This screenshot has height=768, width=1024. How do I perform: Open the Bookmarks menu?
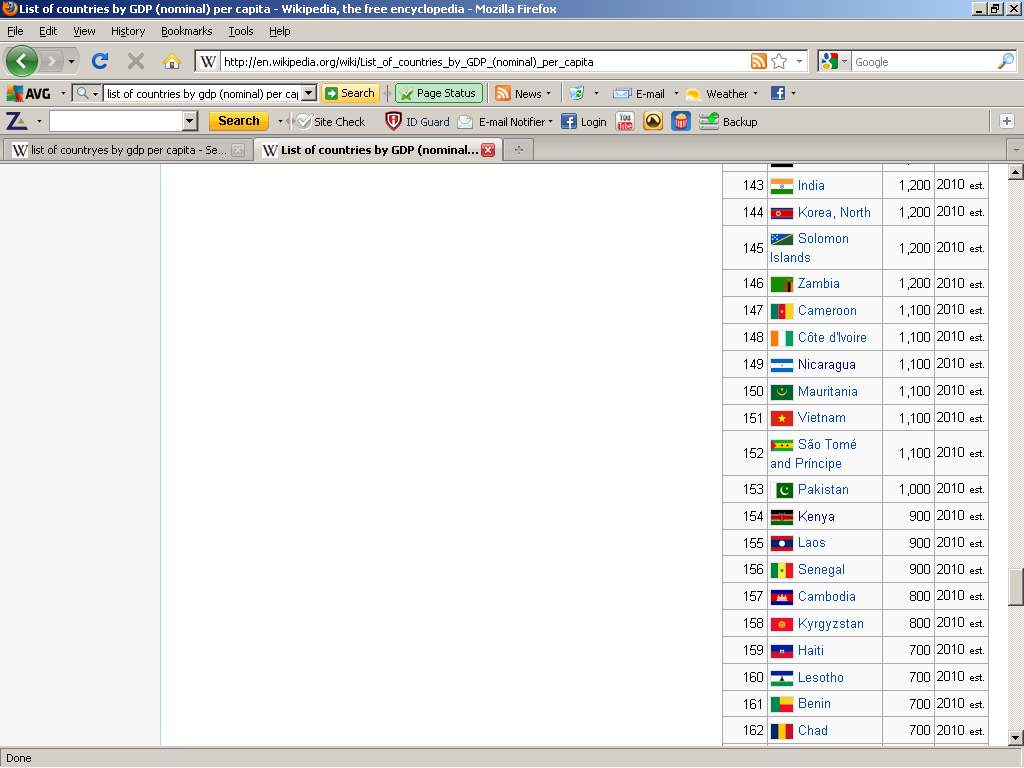click(186, 31)
